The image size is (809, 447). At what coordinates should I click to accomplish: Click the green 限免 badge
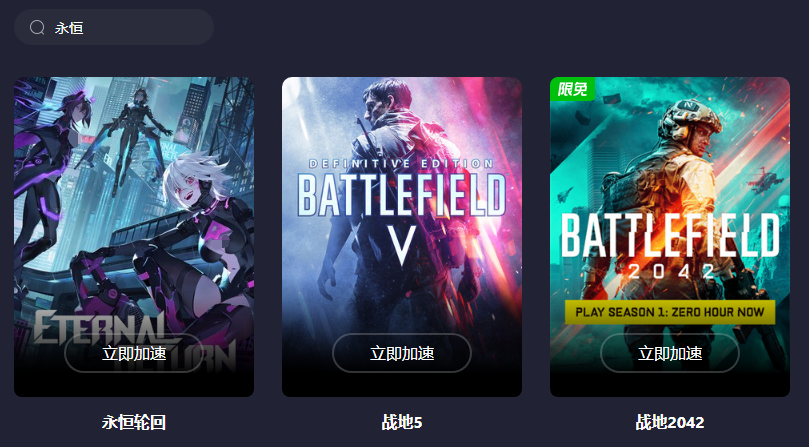coord(573,89)
